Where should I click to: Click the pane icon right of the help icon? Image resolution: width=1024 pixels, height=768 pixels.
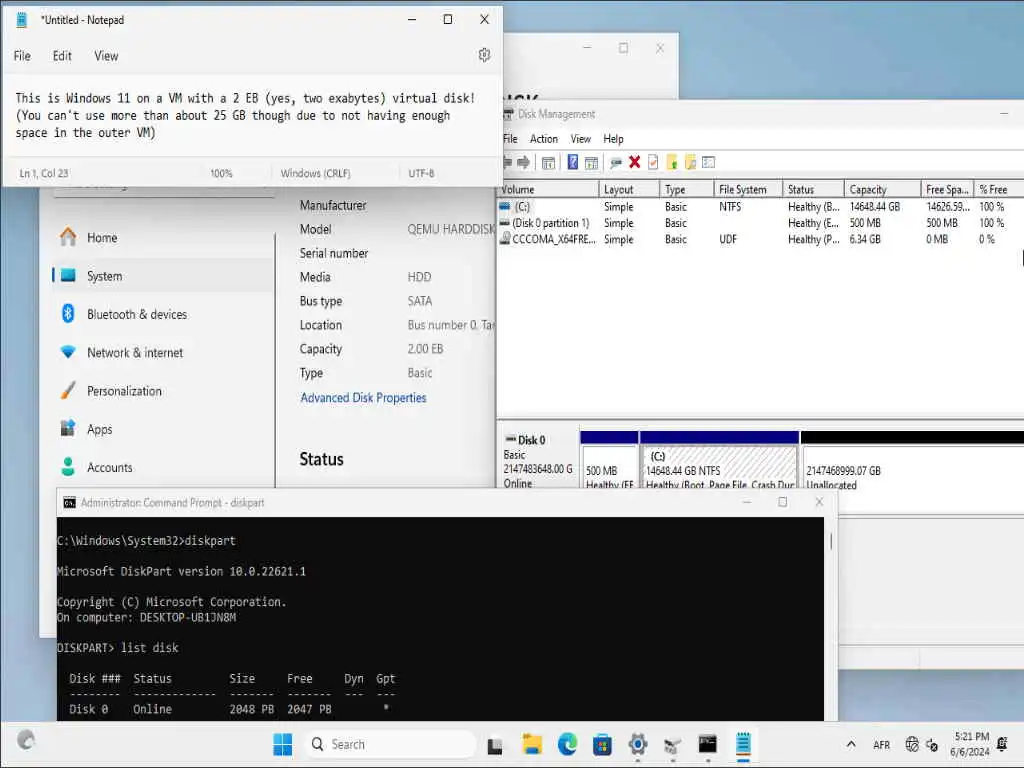591,163
